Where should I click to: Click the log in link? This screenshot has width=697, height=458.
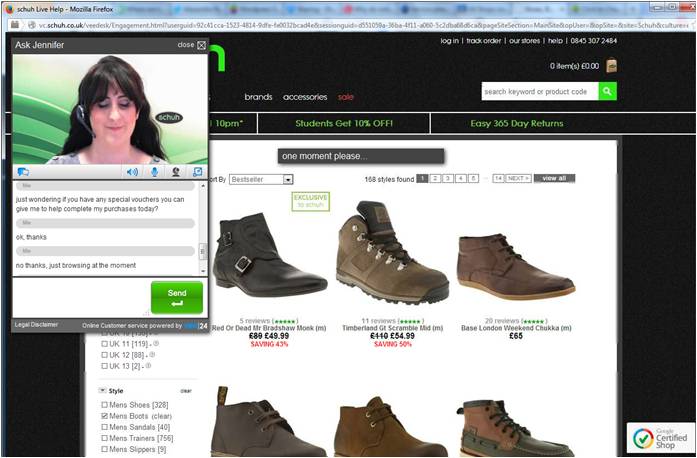point(449,40)
